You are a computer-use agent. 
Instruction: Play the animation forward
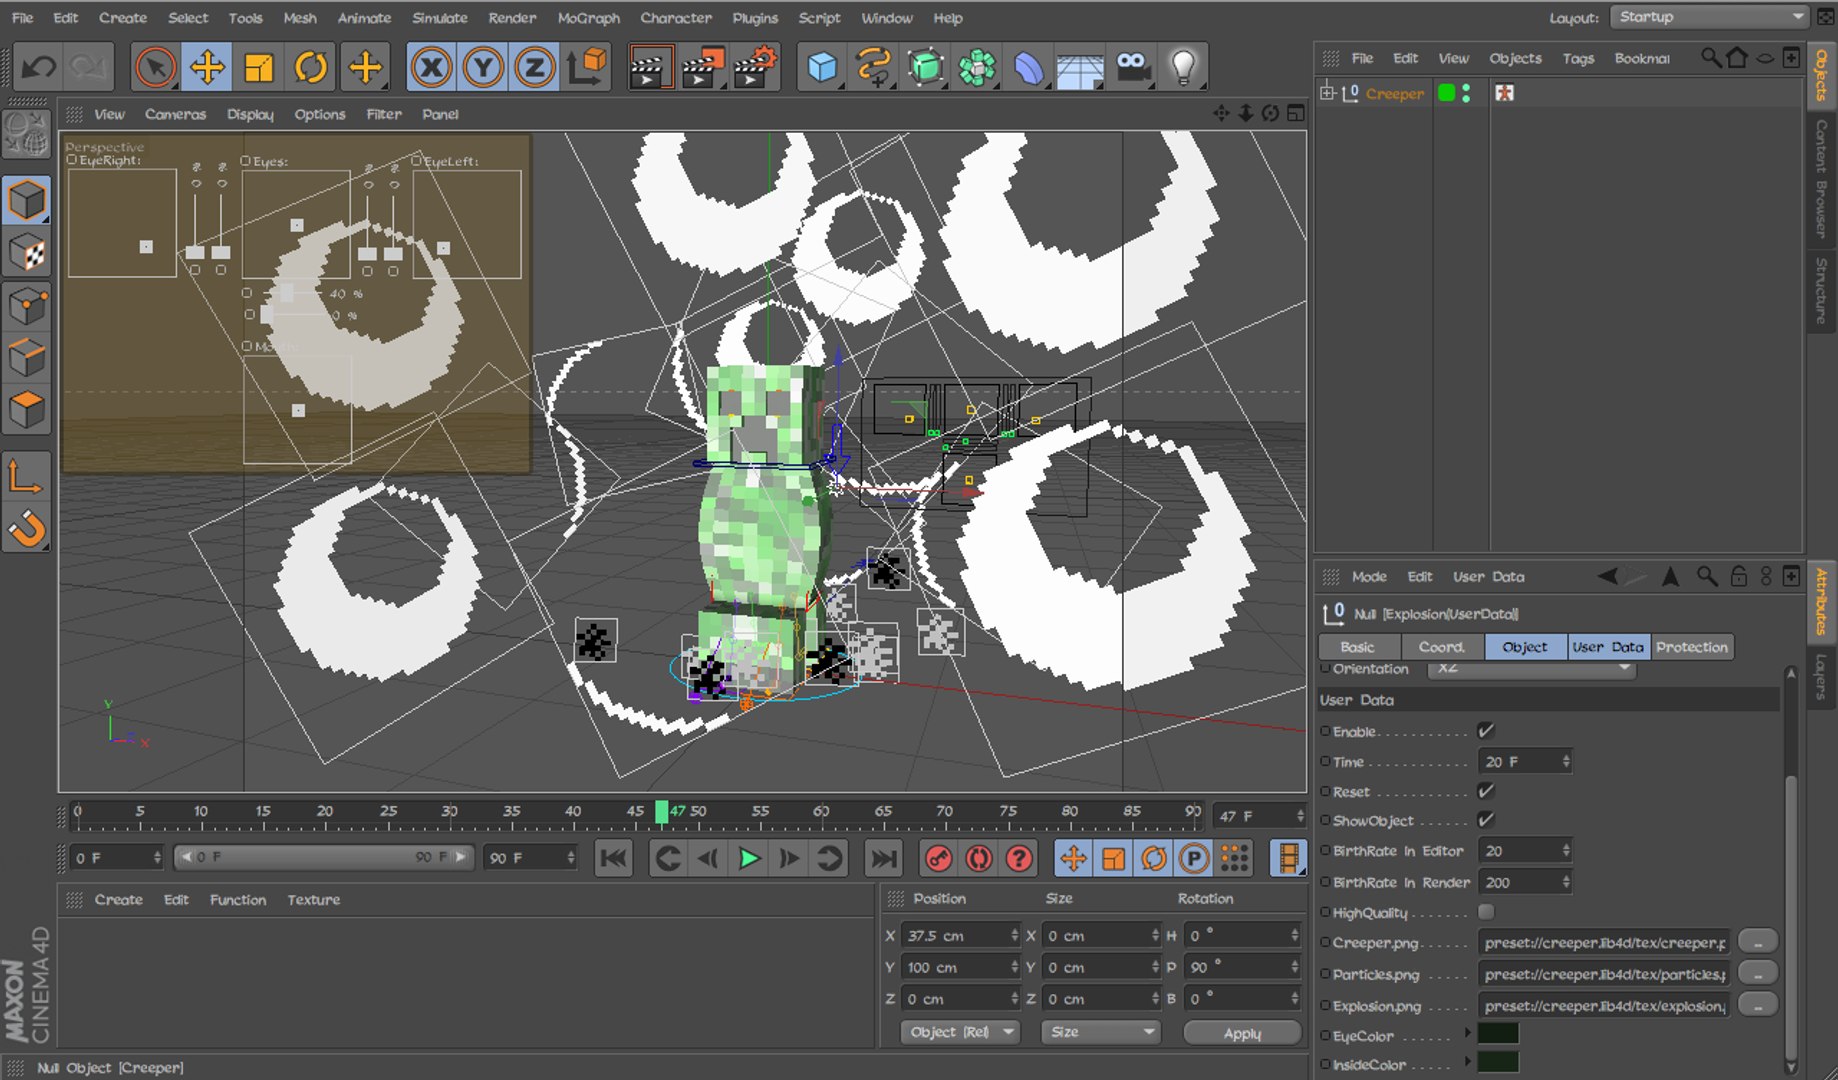[749, 858]
